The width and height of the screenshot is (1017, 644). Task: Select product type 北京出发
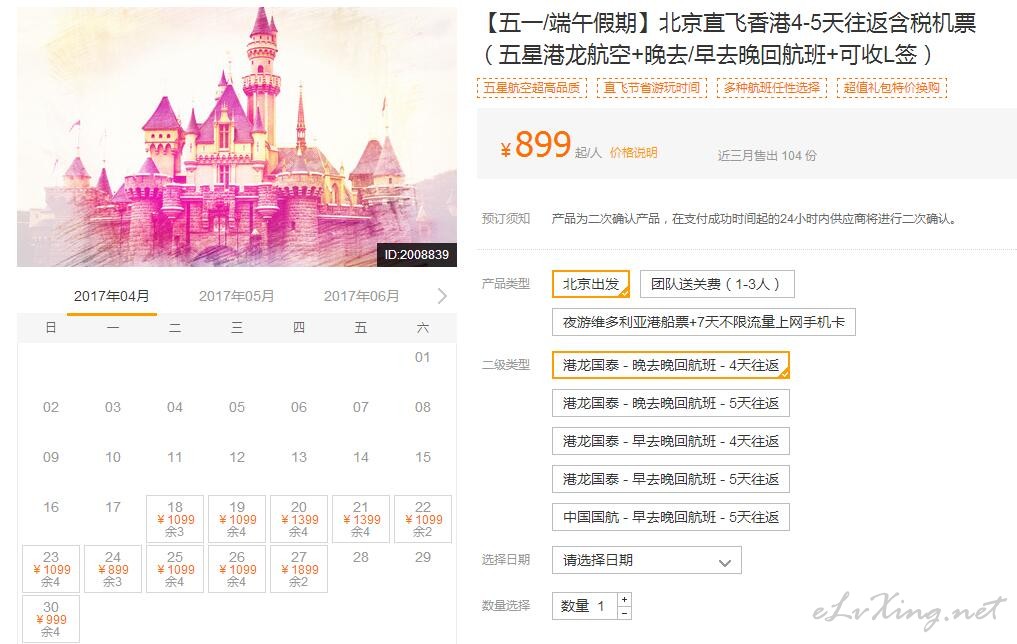click(x=591, y=284)
